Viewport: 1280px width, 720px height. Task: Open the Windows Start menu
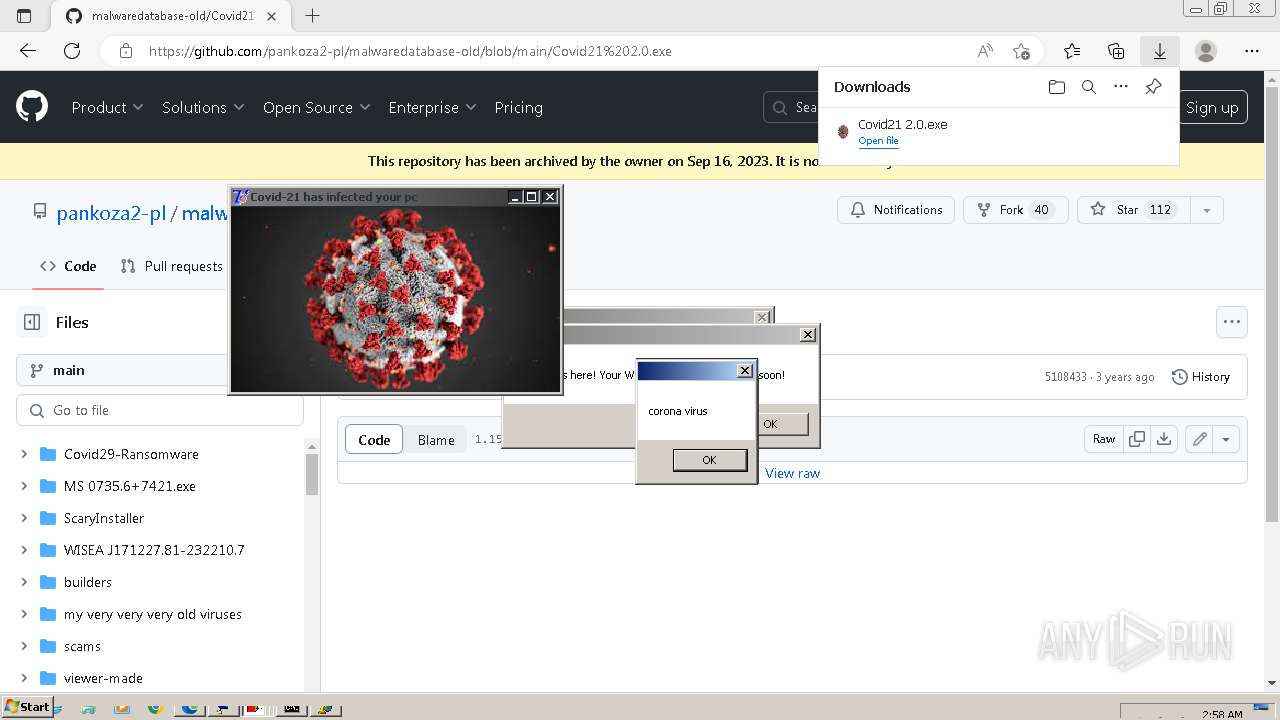click(27, 707)
